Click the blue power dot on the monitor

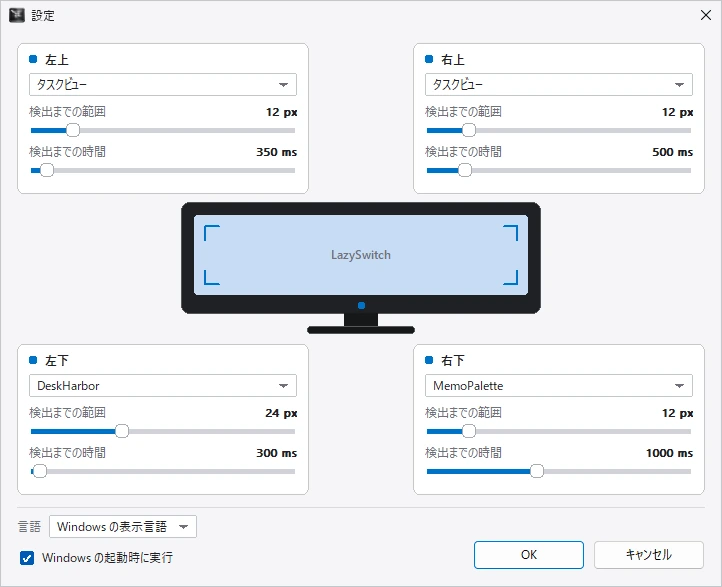[x=361, y=305]
